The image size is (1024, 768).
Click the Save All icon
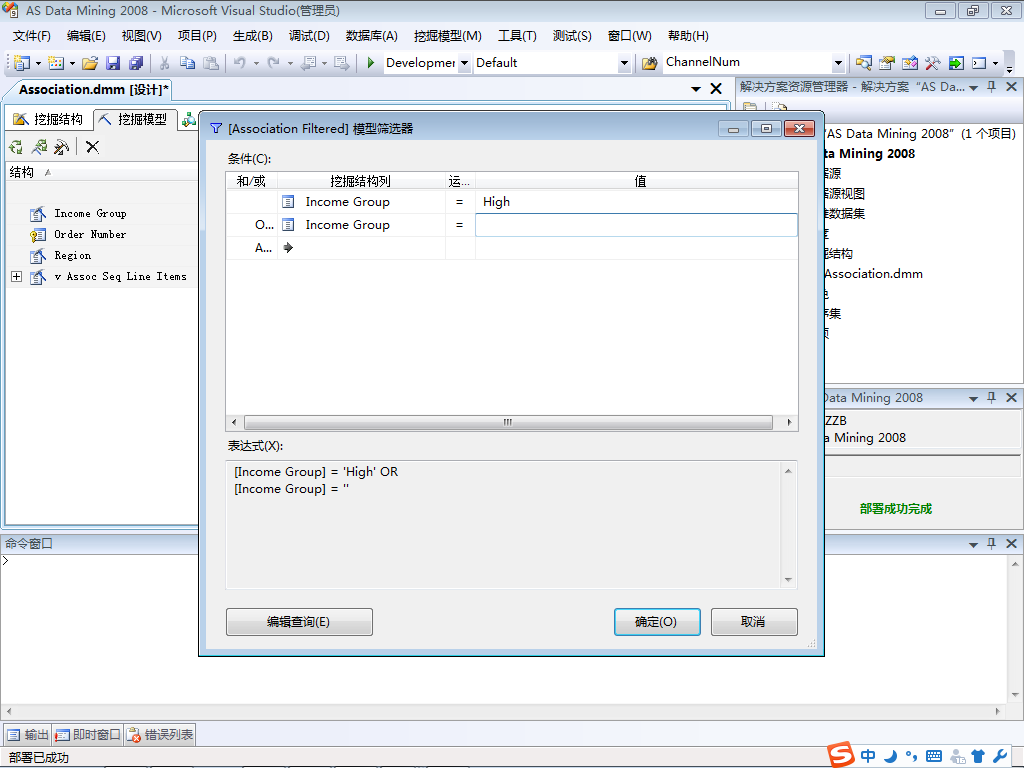coord(136,63)
